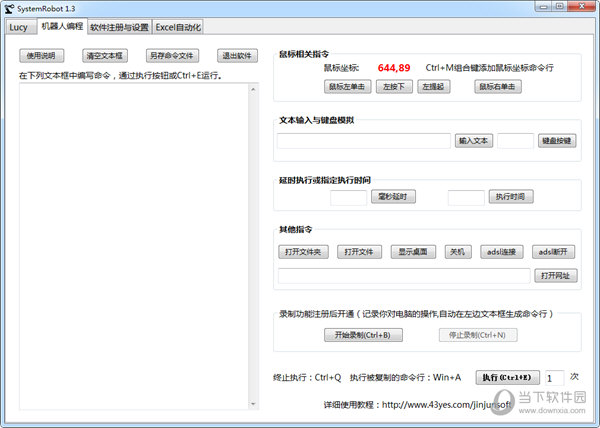Viewport: 600px width, 428px height.
Task: Click inside the large command text box
Action: (x=134, y=246)
